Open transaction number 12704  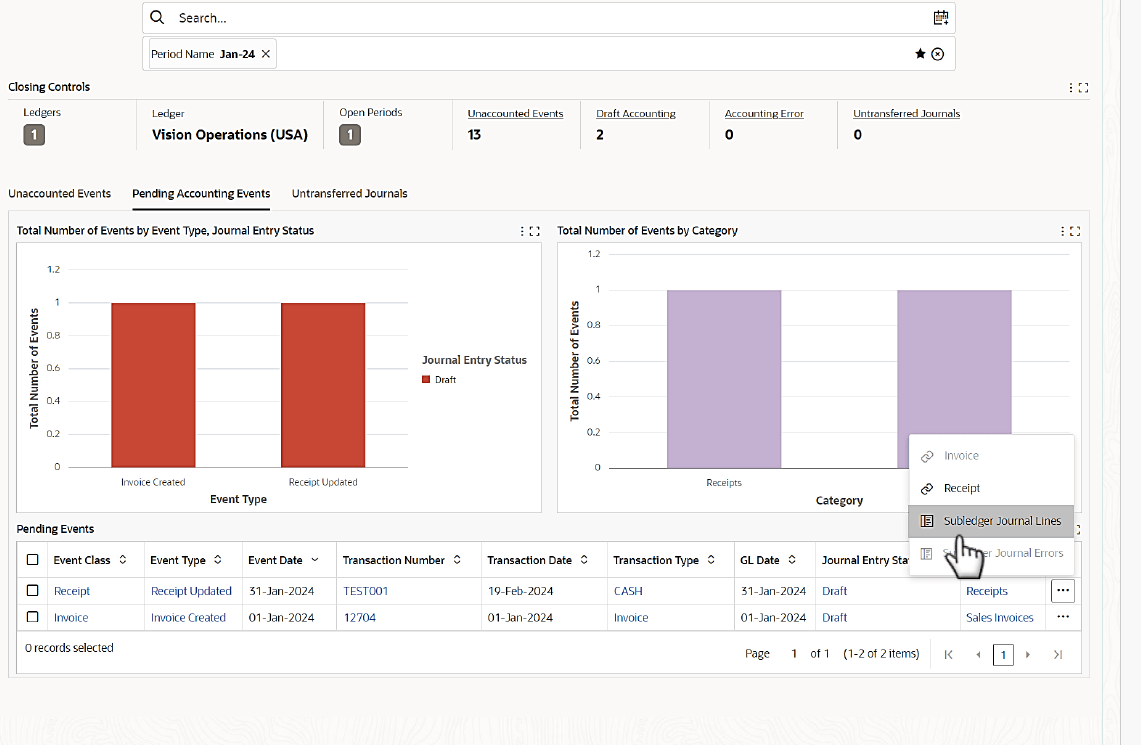tap(360, 617)
